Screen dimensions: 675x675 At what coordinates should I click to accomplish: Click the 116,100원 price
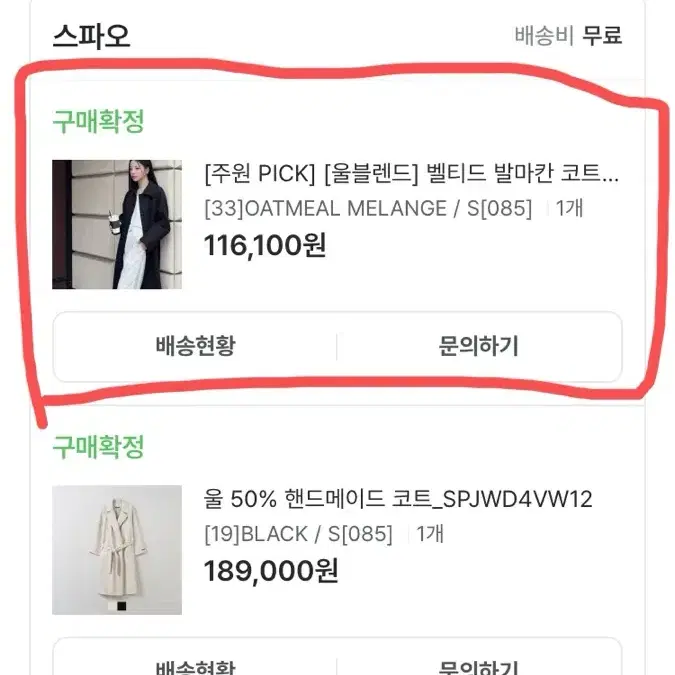pos(265,245)
